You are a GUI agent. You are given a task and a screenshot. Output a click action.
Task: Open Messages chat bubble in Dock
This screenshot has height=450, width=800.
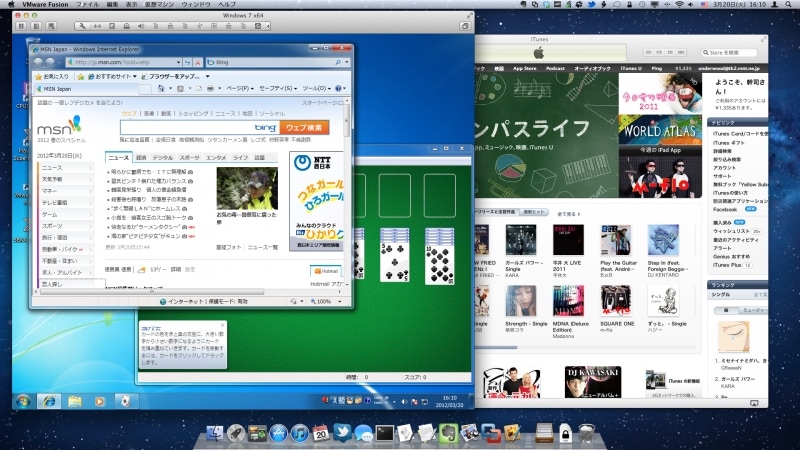click(363, 433)
